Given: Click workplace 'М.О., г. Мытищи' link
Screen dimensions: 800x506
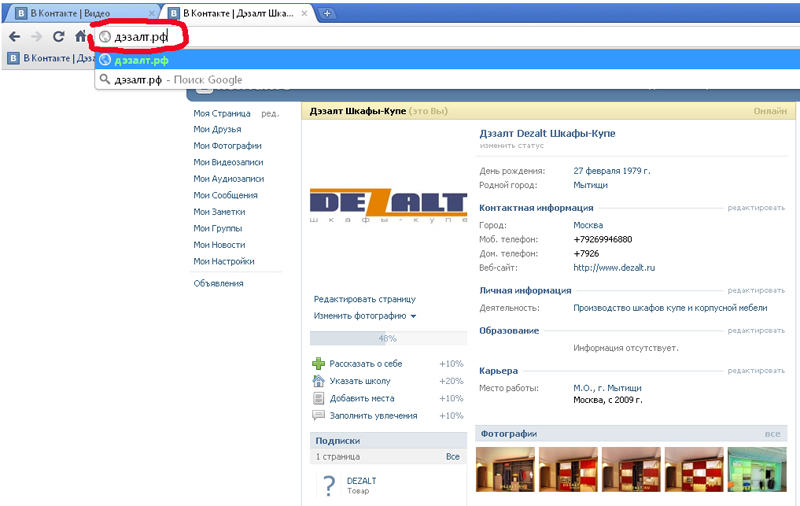Looking at the screenshot, I should 607,388.
